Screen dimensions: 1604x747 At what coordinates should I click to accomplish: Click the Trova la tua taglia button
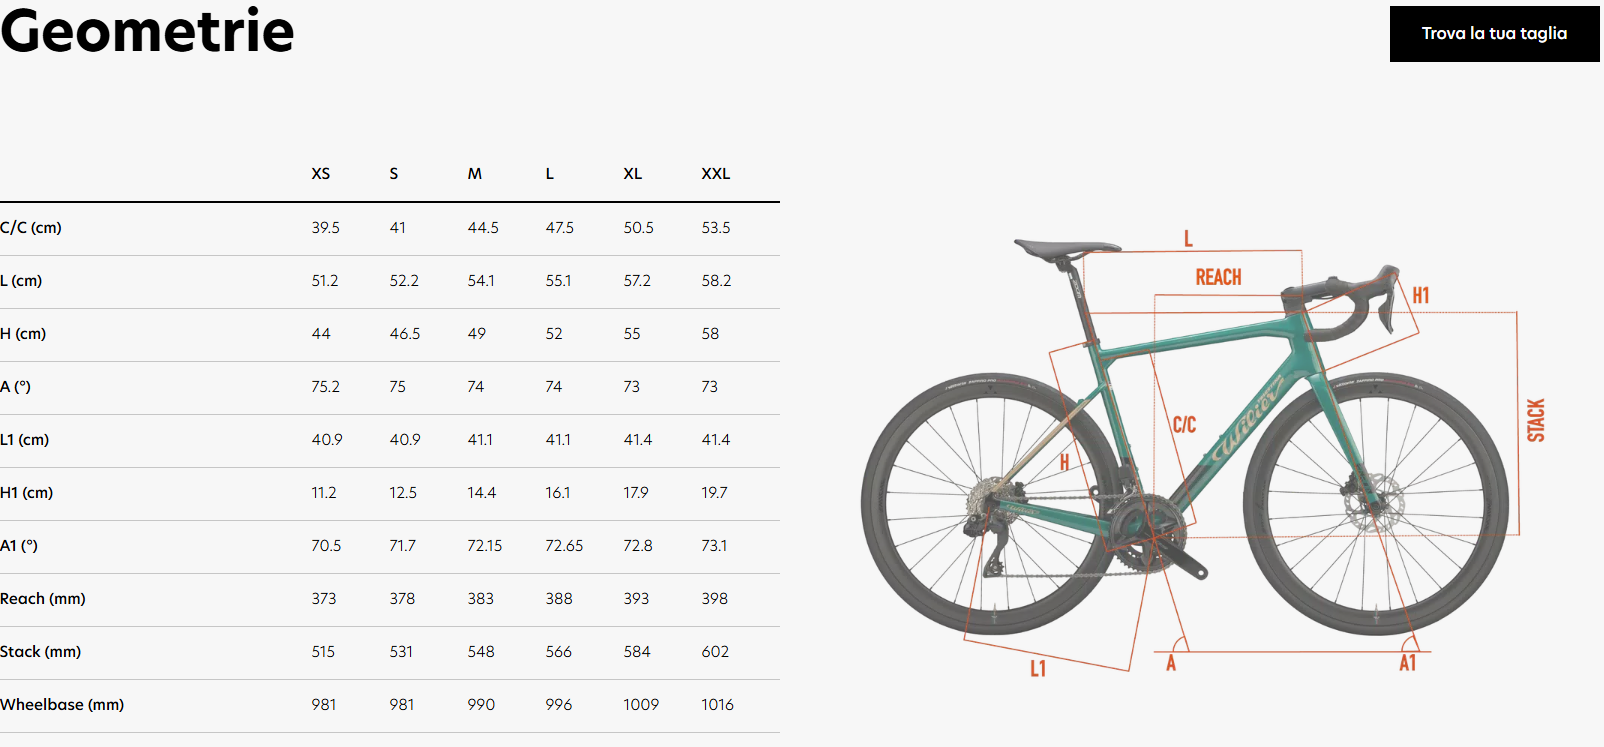click(x=1494, y=34)
